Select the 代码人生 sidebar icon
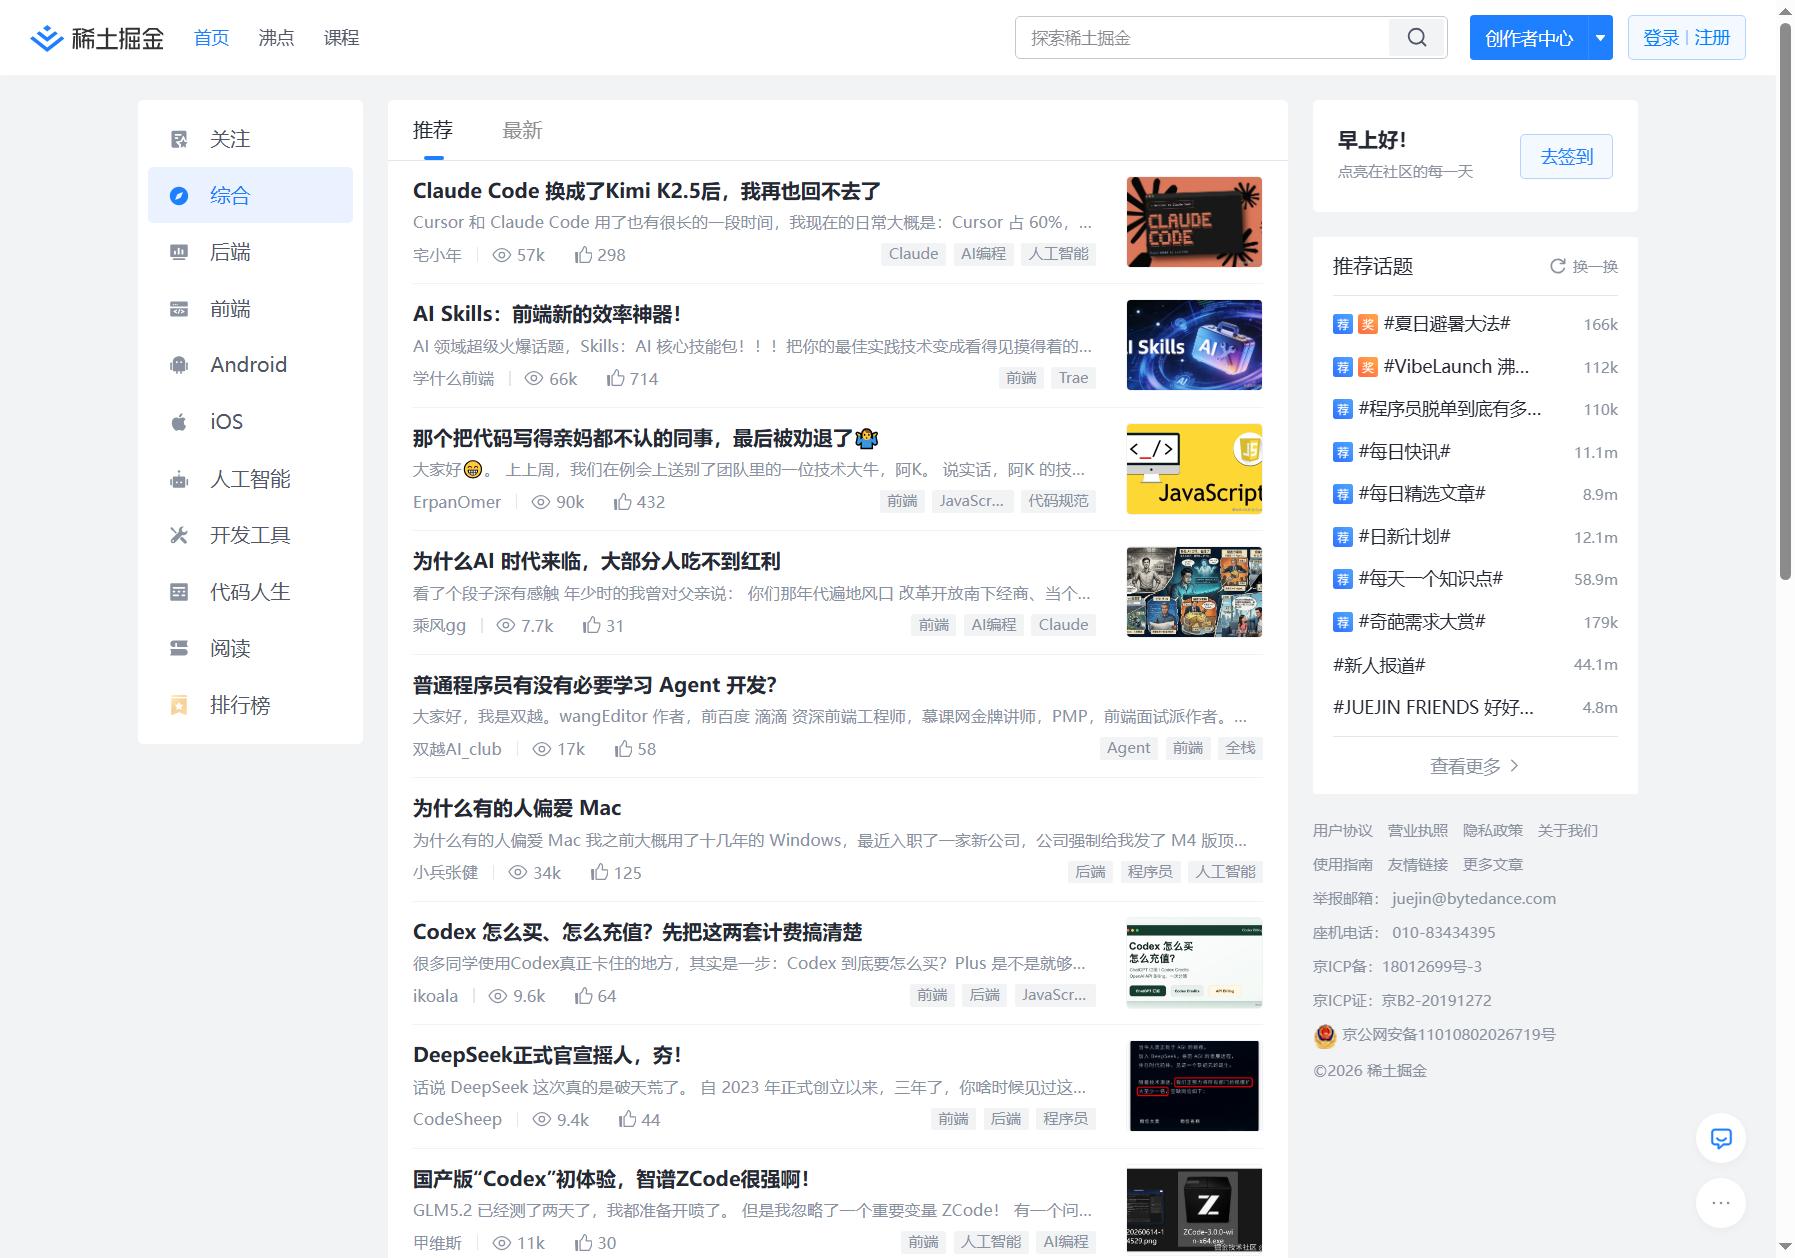 click(x=179, y=592)
